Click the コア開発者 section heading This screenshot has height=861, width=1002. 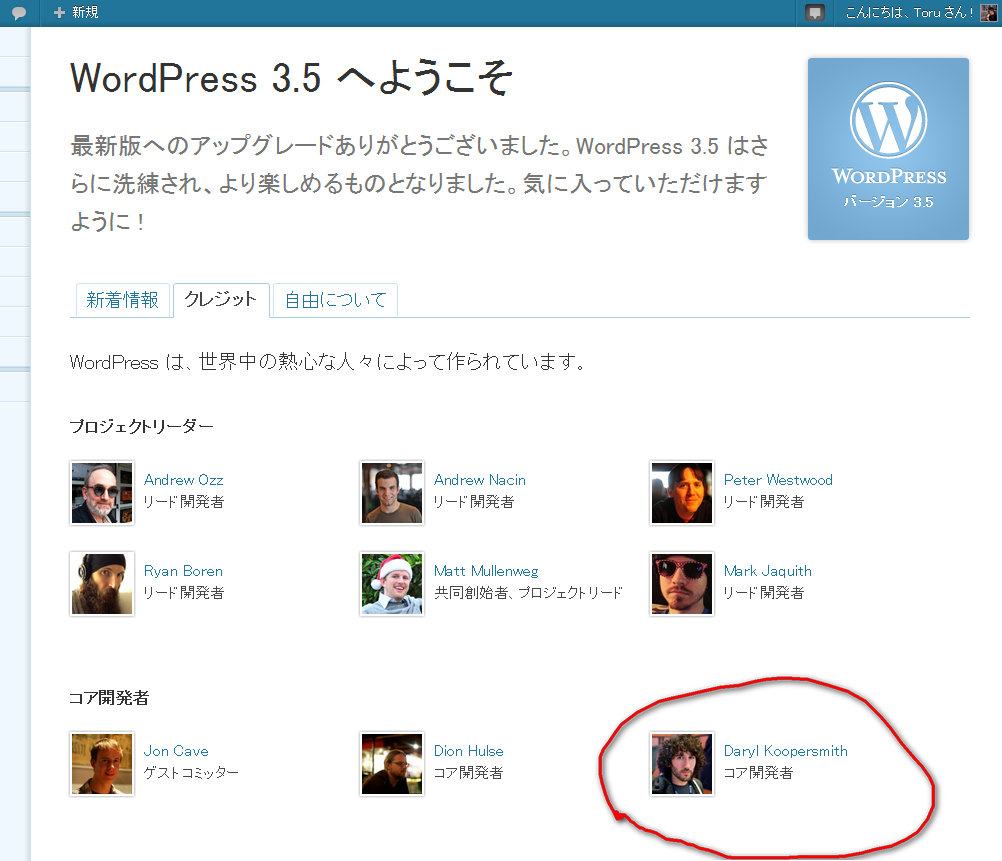click(x=109, y=697)
